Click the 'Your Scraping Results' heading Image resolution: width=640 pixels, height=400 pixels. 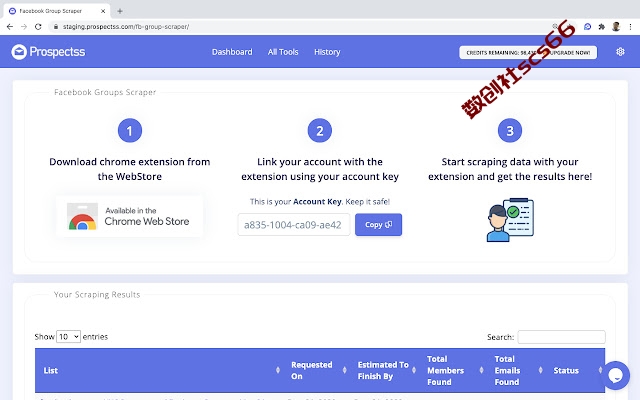[97, 294]
